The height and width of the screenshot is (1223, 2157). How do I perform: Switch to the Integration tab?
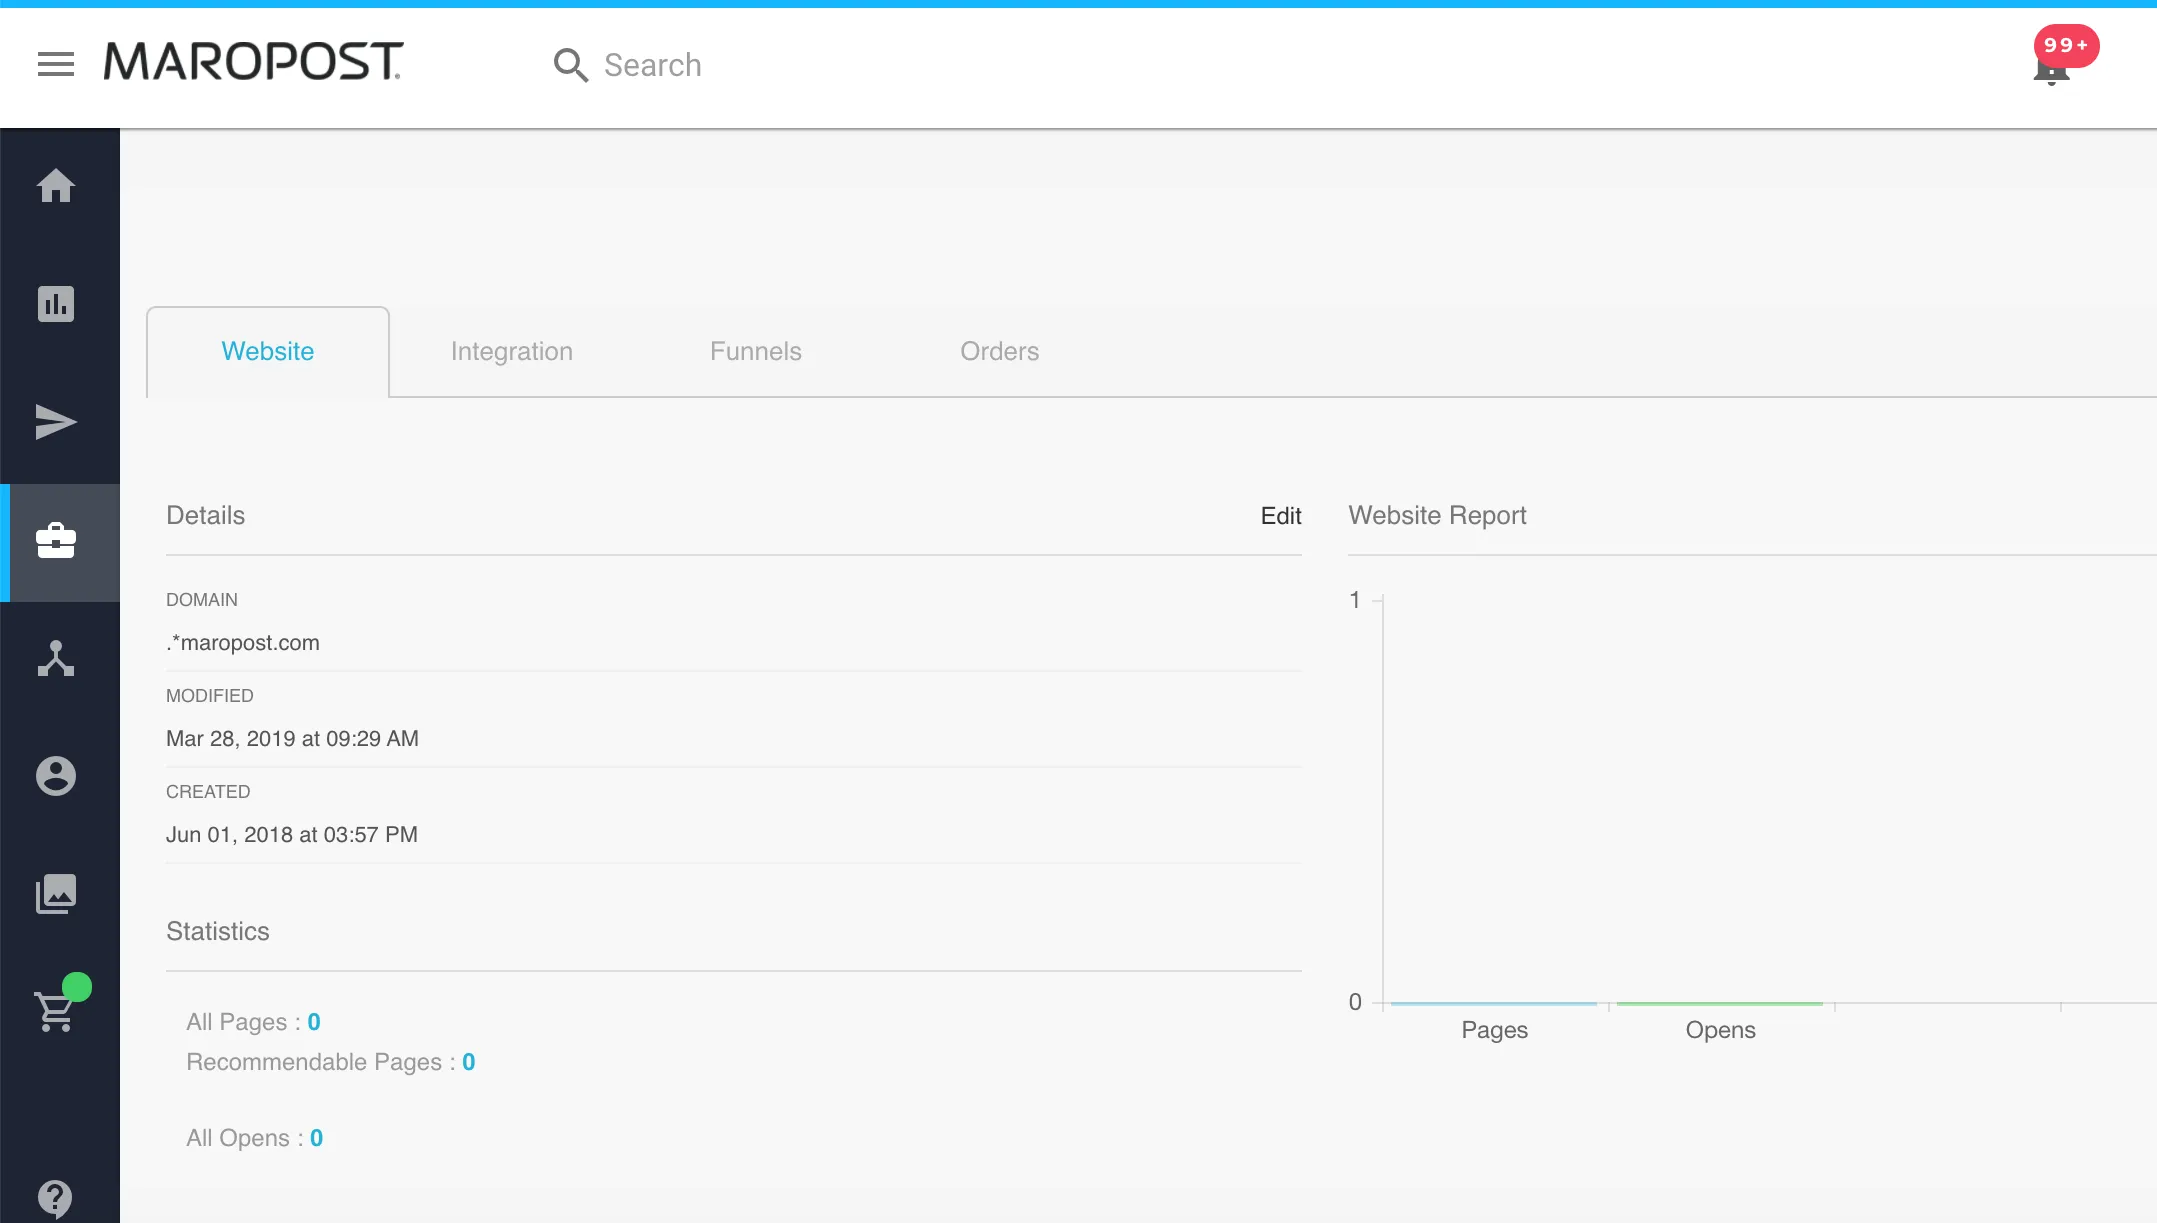(x=512, y=352)
